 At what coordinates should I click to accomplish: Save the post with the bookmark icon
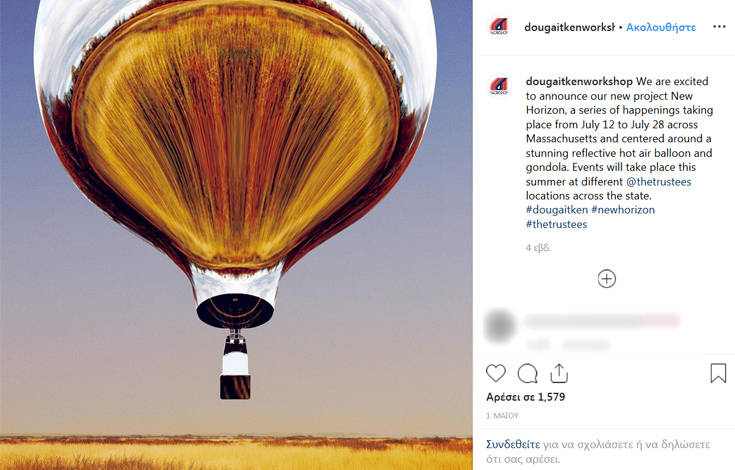coord(718,373)
